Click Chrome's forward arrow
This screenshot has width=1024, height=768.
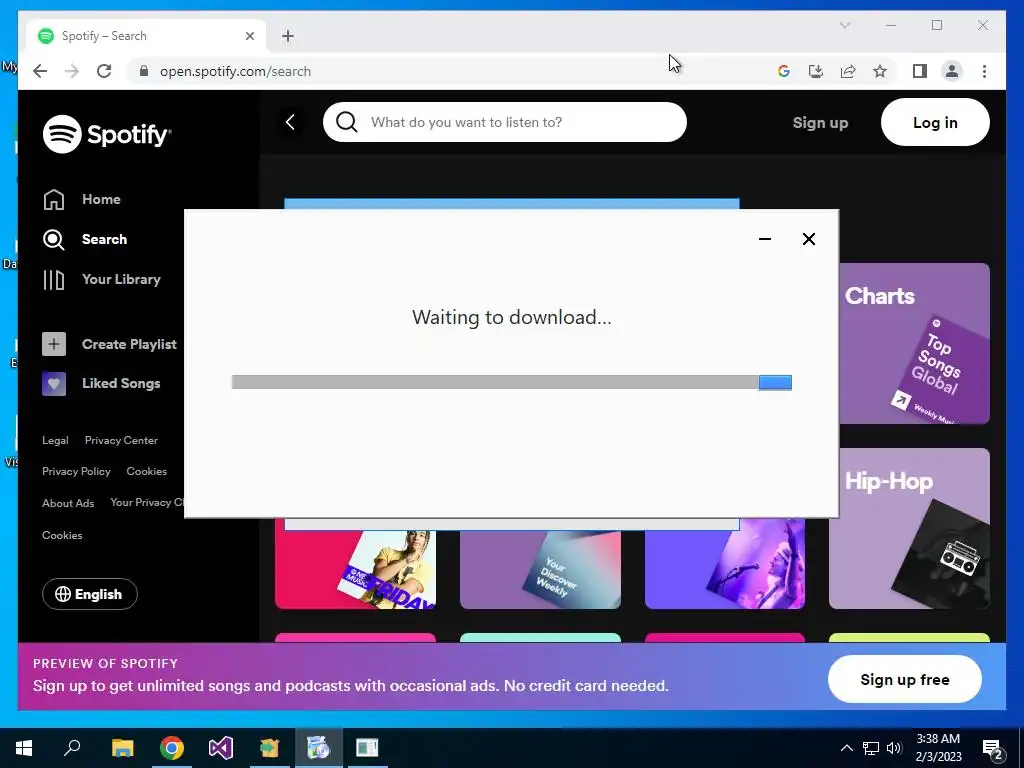pos(72,71)
